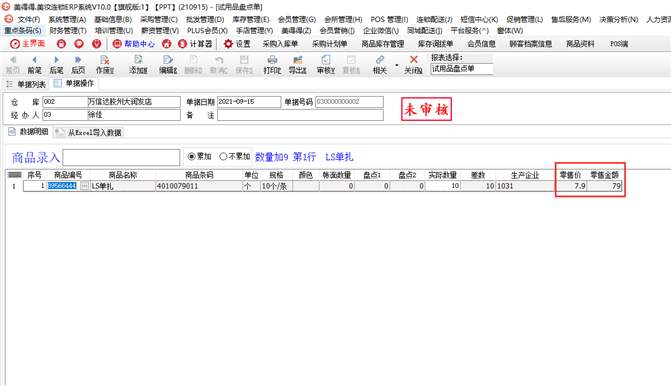Click the red chat bubble icon
This screenshot has width=671, height=386.
click(79, 44)
